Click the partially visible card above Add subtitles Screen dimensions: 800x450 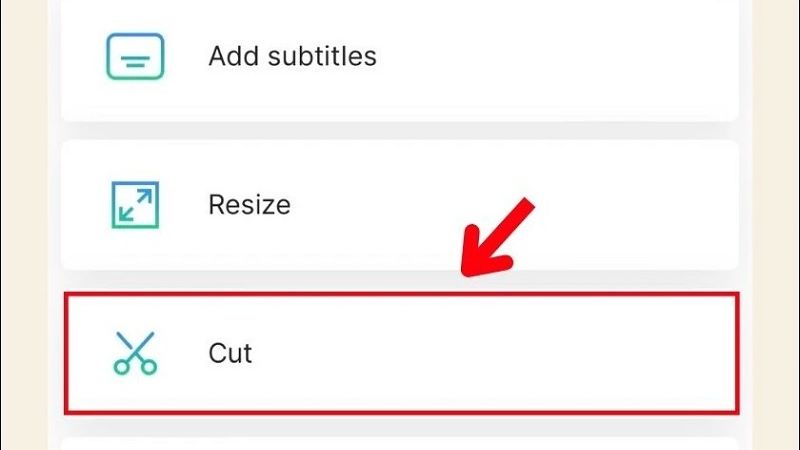400,4
